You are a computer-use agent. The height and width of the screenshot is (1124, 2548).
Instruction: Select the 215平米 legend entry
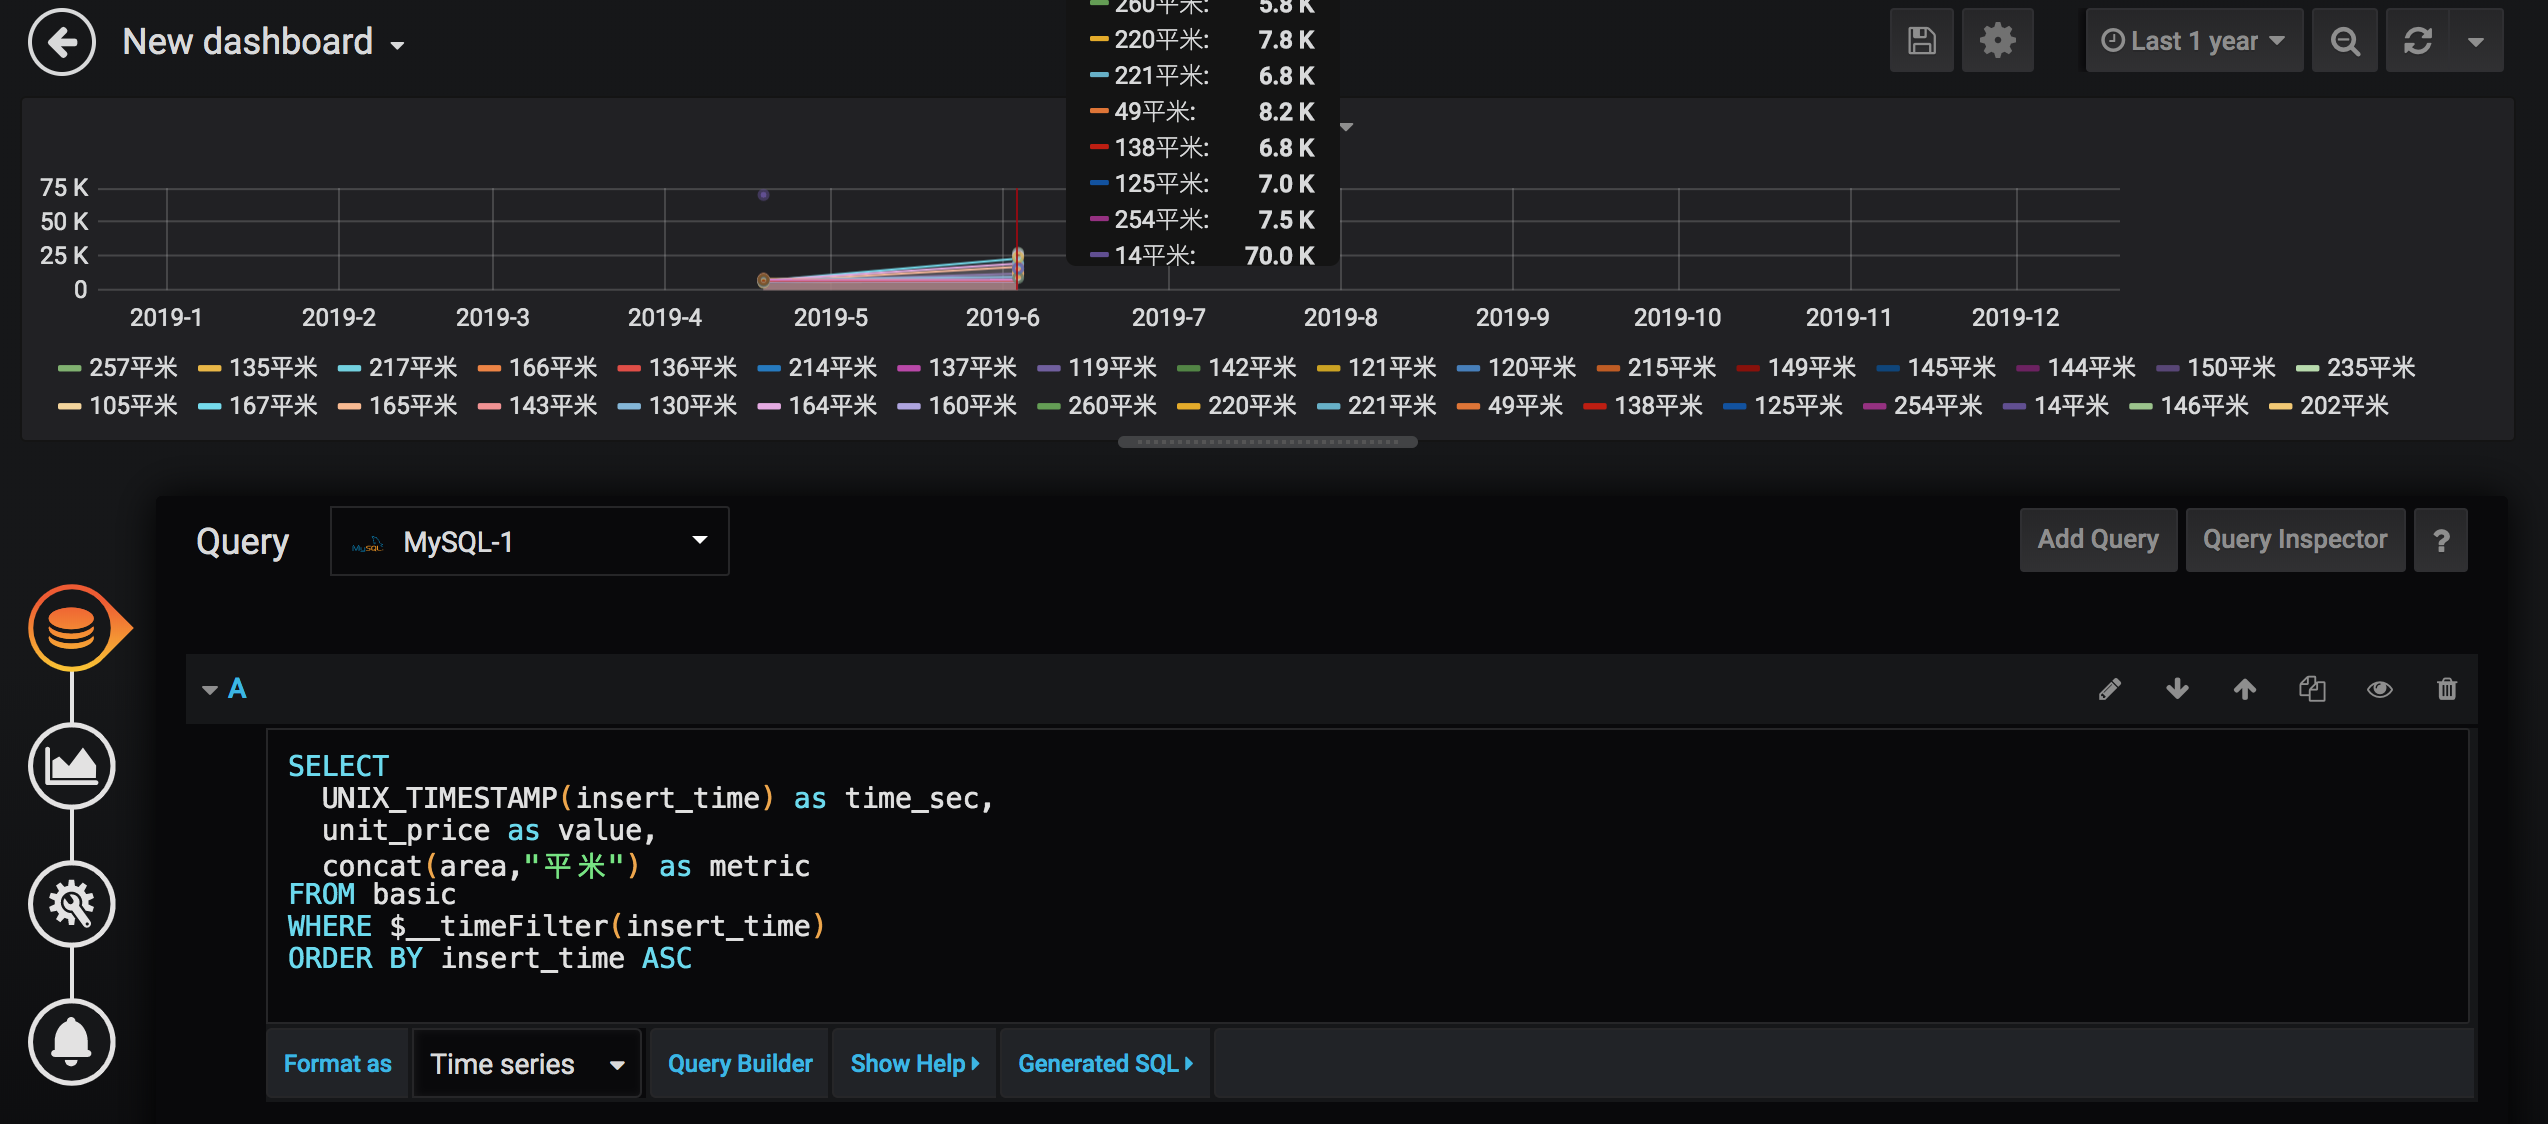click(1671, 368)
